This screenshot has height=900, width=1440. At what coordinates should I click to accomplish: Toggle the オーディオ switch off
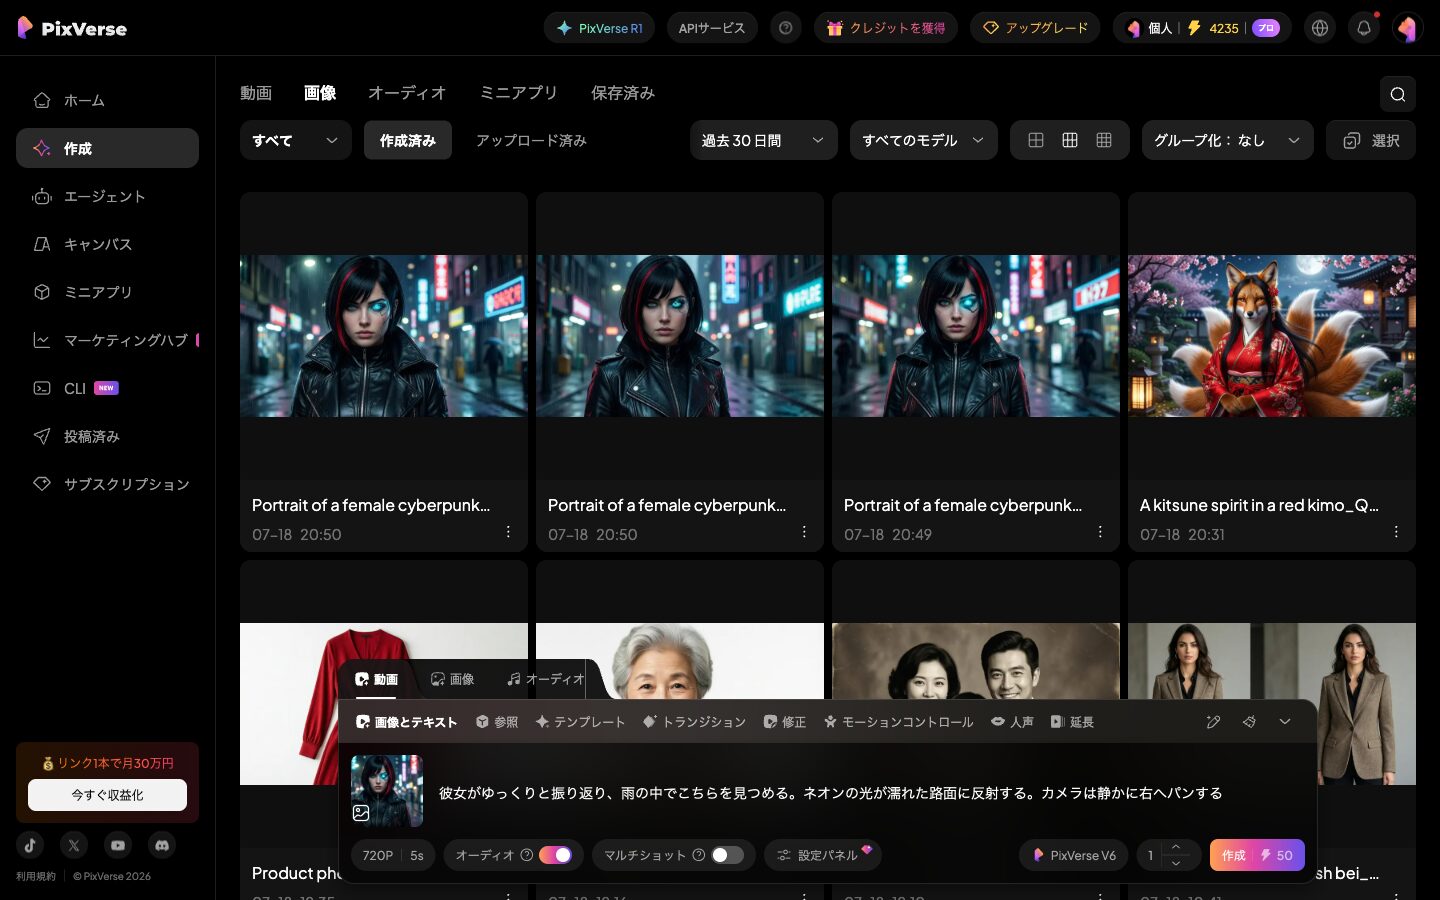click(x=555, y=855)
